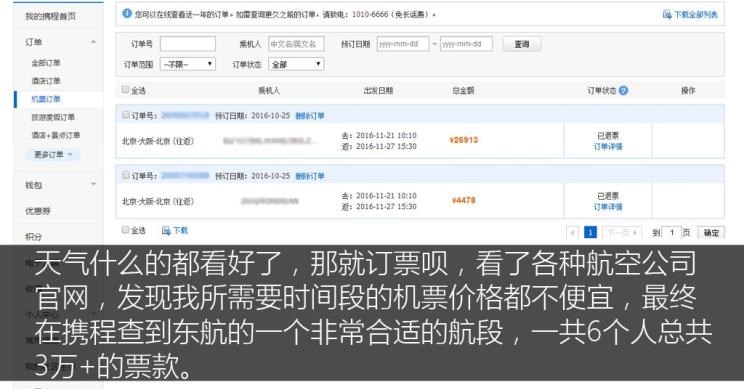Go to previous page arrow in pagination
744x389 pixels.
(x=573, y=232)
